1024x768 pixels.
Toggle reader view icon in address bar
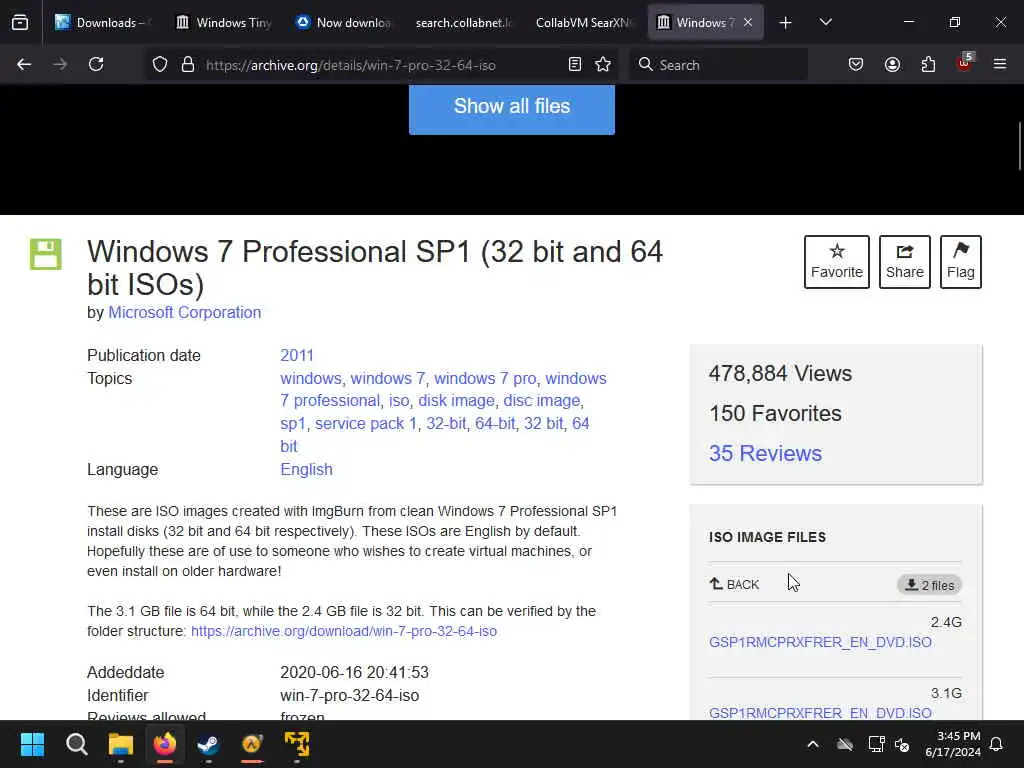tap(575, 65)
